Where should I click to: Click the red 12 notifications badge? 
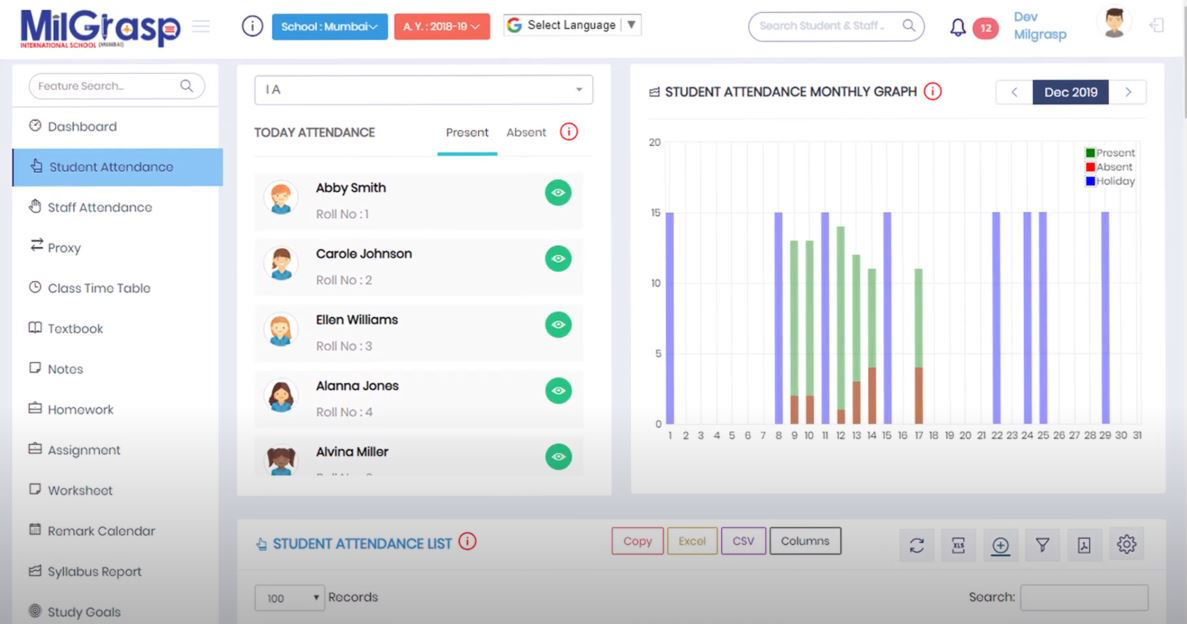(986, 29)
